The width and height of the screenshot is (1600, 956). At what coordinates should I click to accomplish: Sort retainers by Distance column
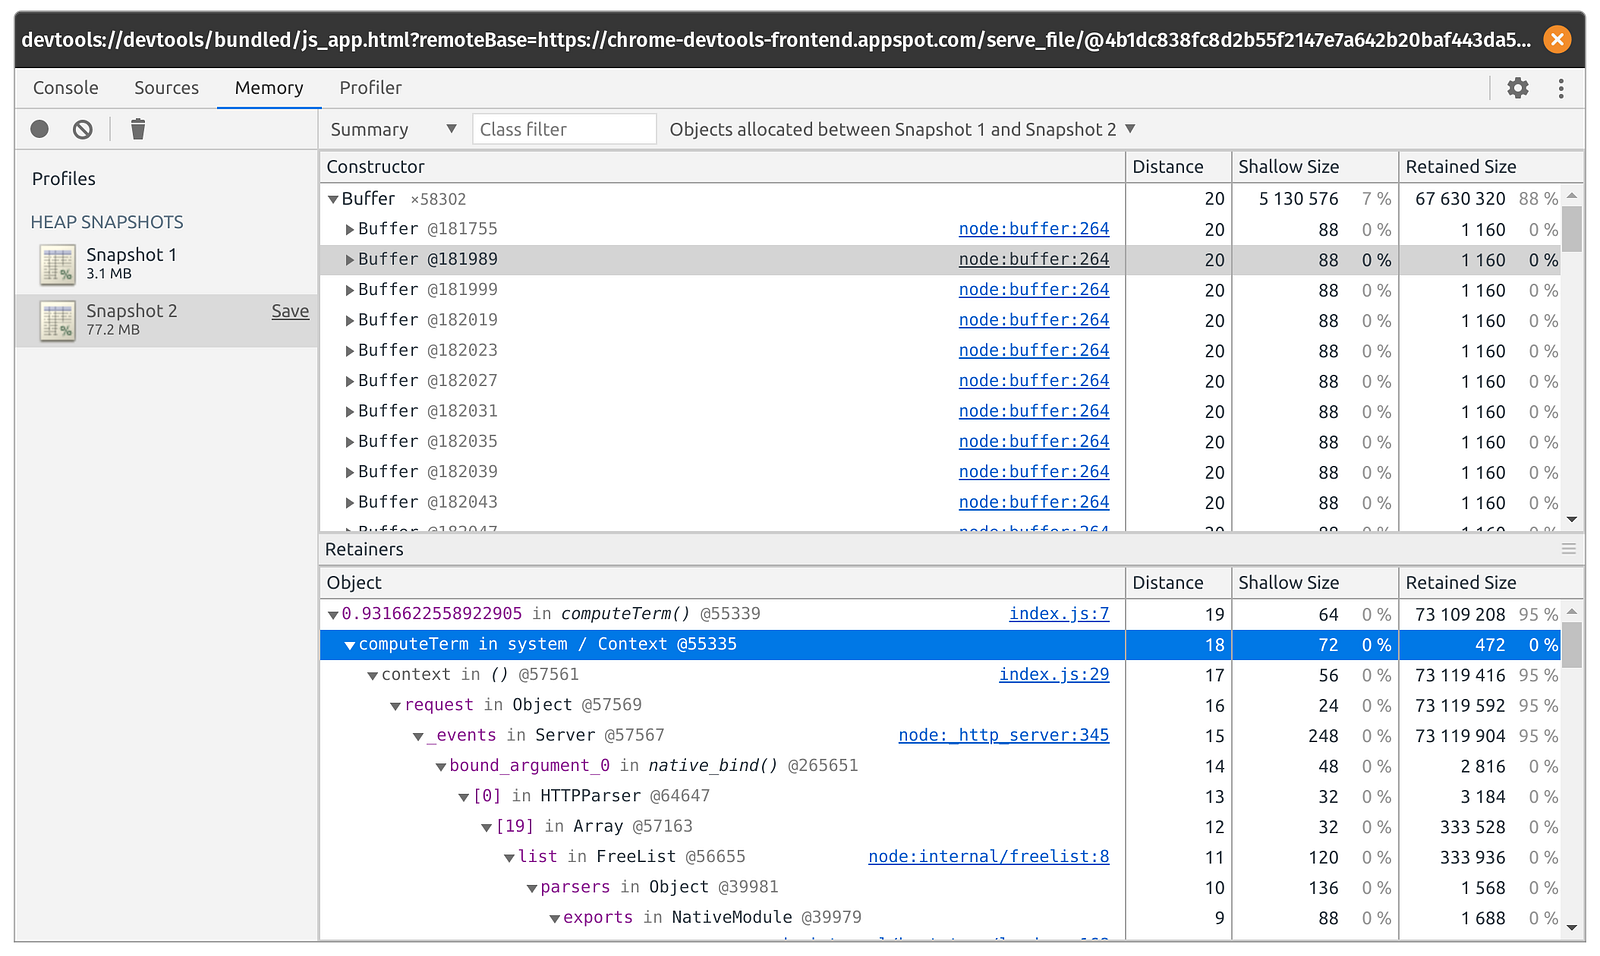(x=1179, y=583)
